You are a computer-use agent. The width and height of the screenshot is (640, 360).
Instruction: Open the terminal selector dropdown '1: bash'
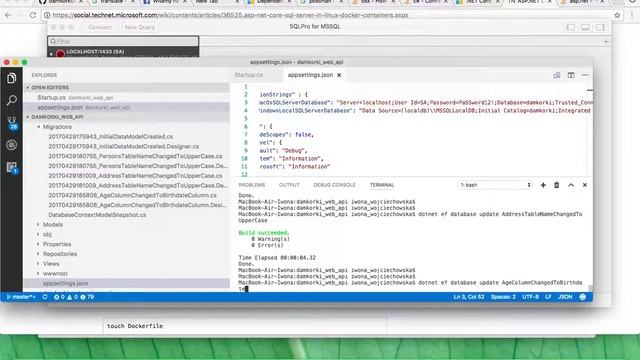pos(495,185)
